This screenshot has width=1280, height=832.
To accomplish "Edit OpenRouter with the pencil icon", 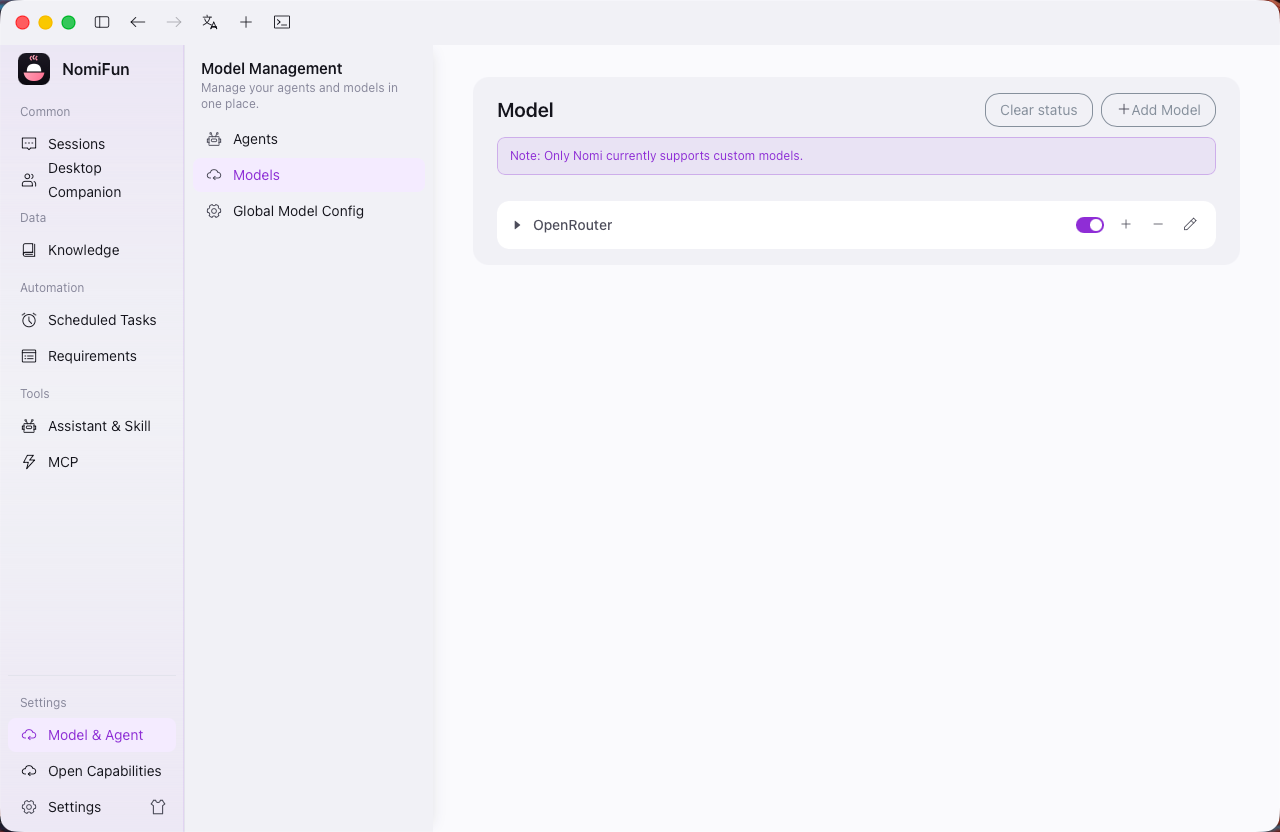I will click(1190, 225).
